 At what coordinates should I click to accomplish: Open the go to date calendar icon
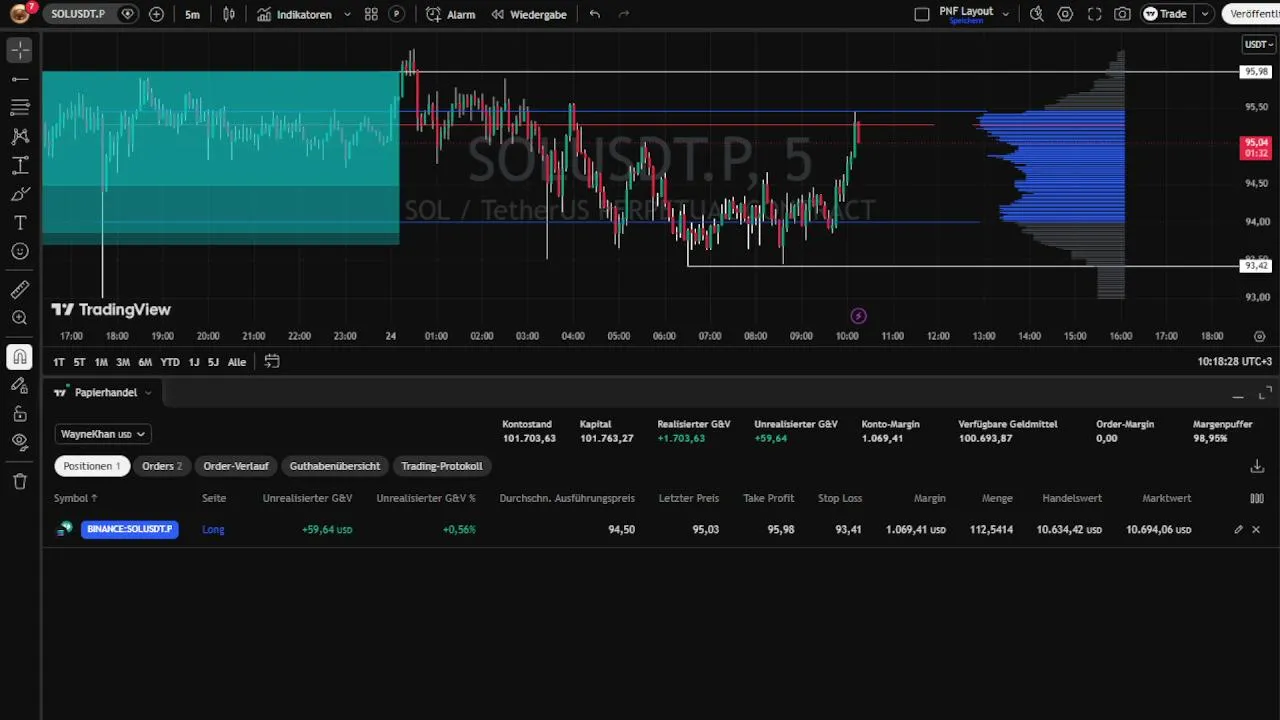pos(272,362)
